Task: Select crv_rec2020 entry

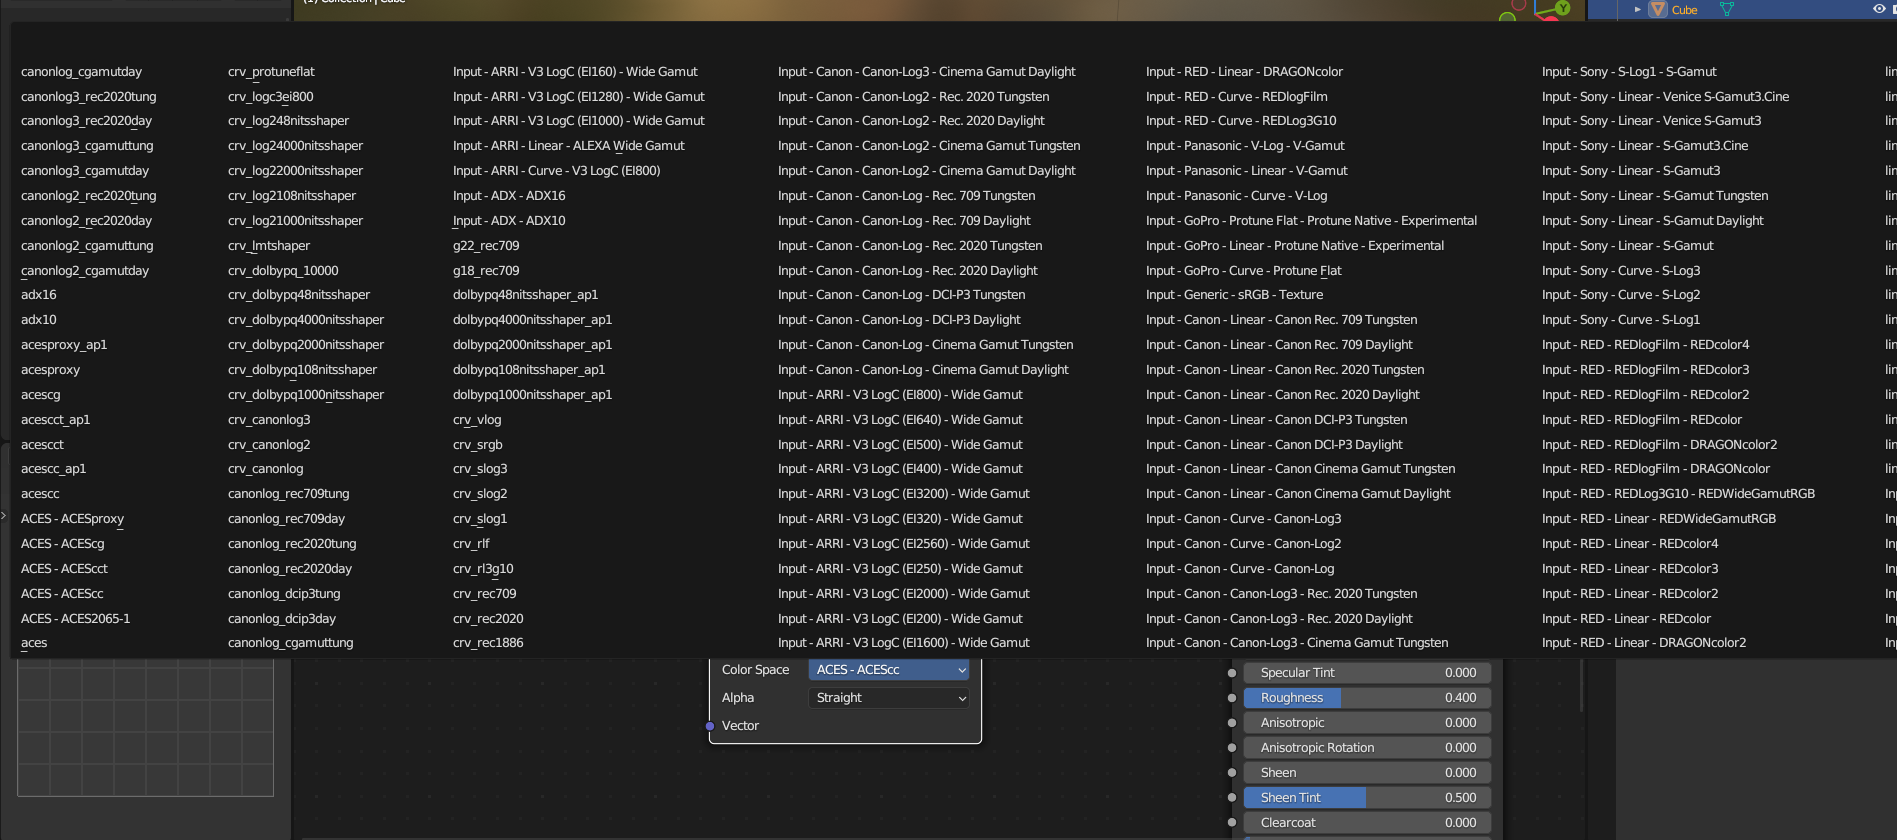Action: pyautogui.click(x=488, y=619)
